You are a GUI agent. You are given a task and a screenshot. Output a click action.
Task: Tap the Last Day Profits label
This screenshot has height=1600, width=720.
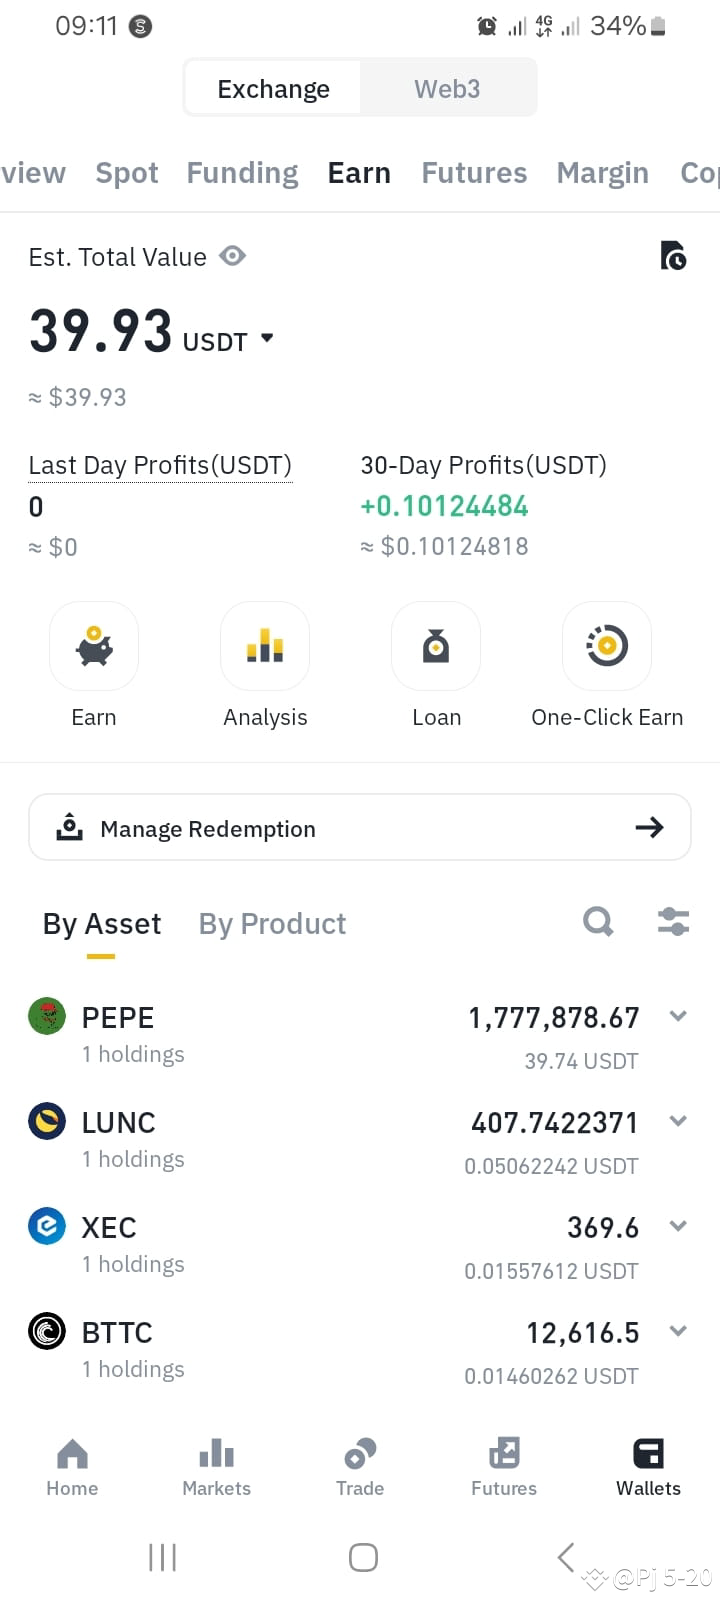coord(160,465)
